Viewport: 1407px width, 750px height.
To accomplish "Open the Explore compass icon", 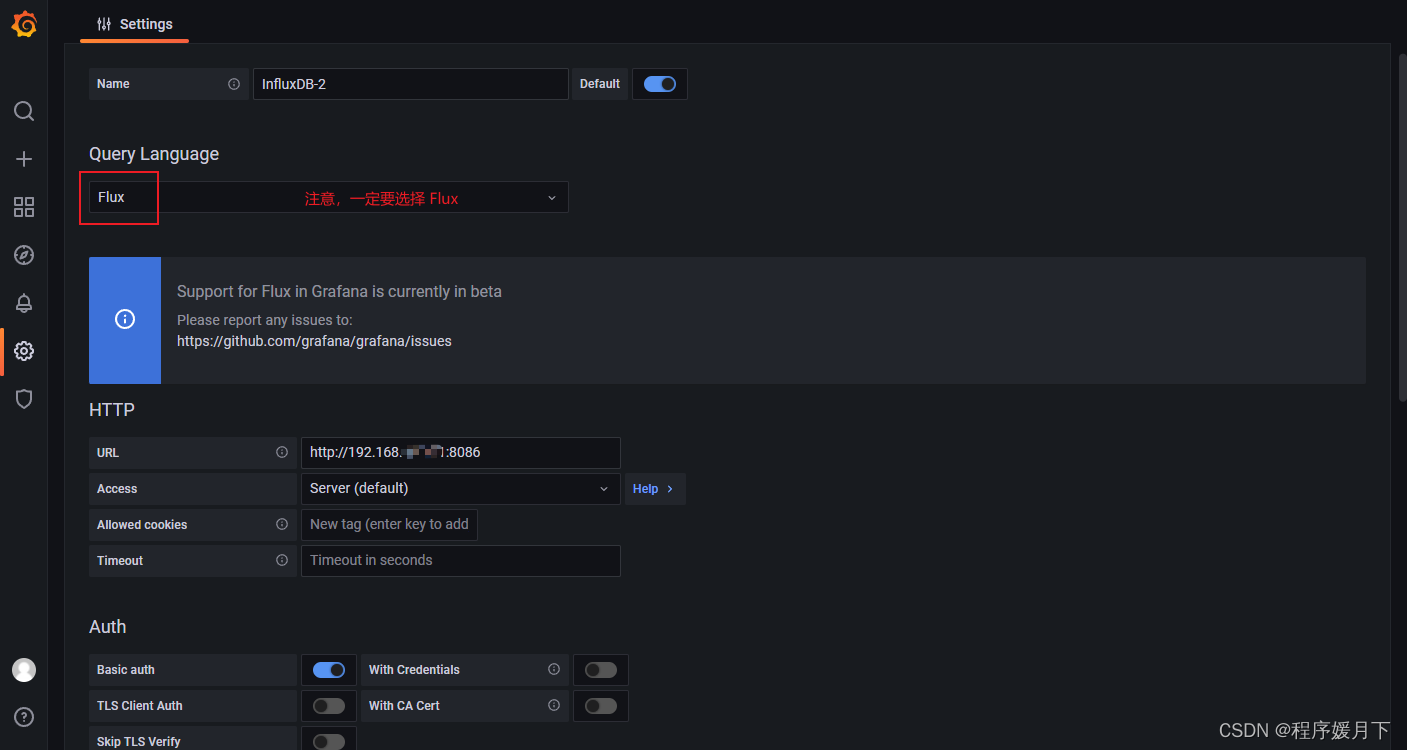I will (x=24, y=255).
